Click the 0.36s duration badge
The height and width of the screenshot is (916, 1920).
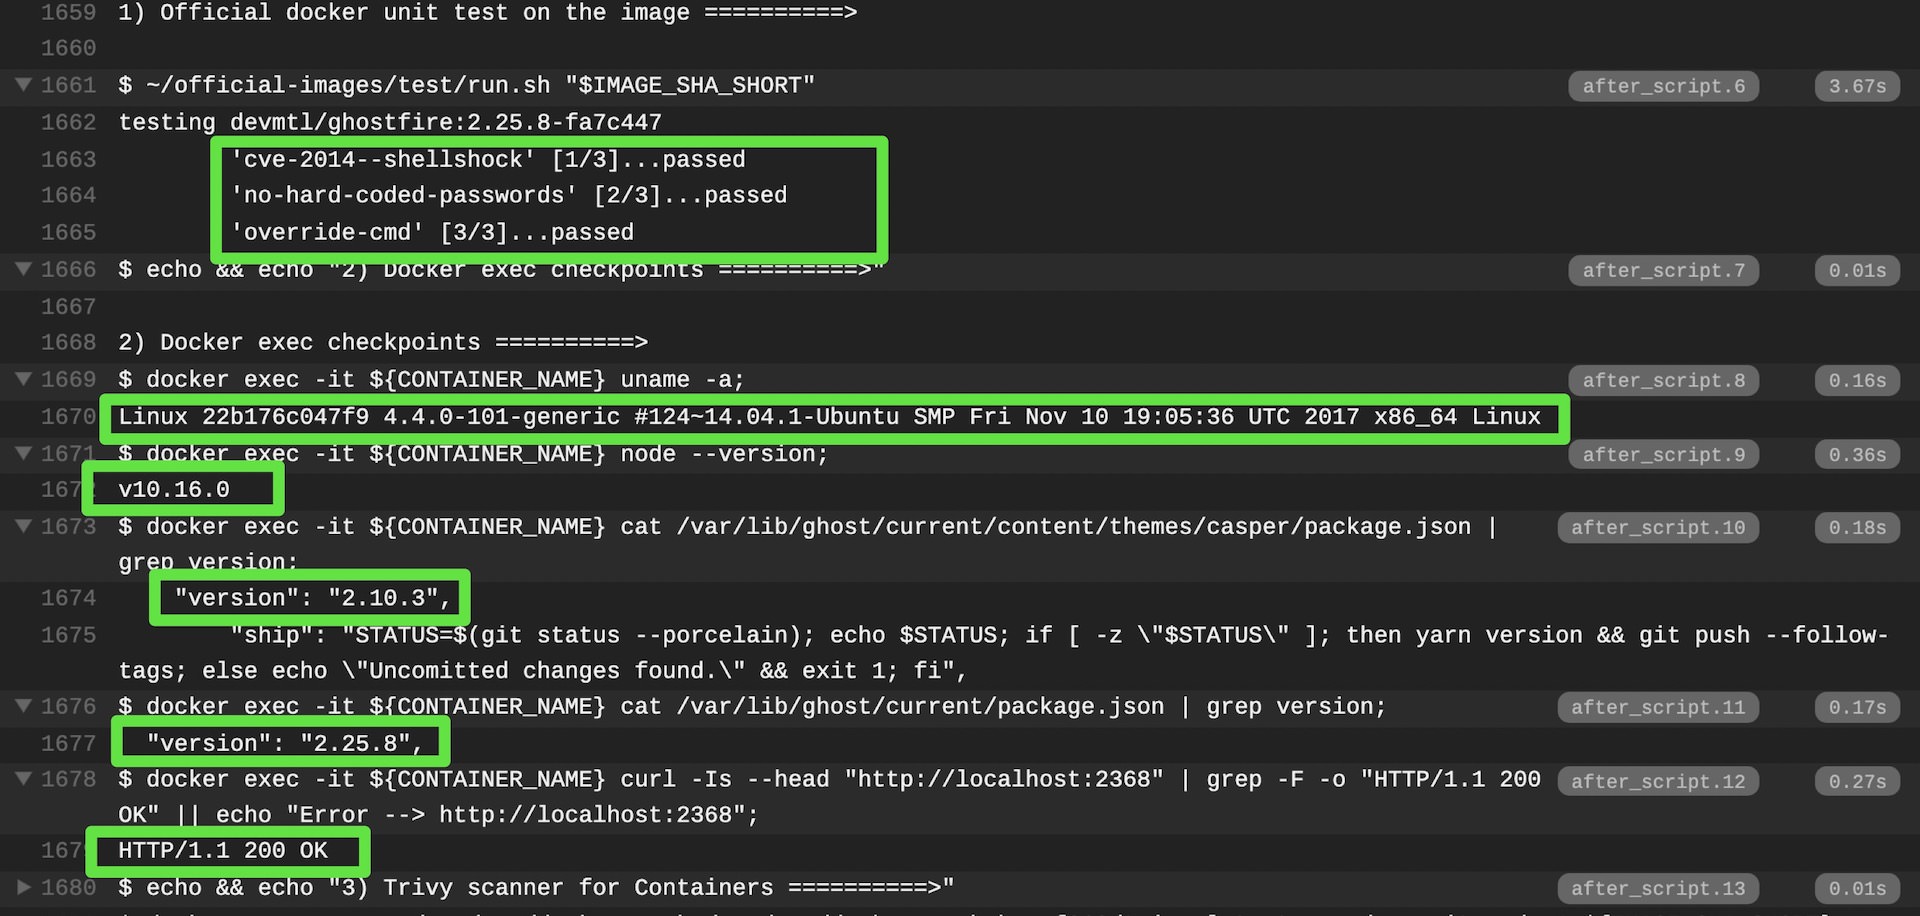(1857, 454)
